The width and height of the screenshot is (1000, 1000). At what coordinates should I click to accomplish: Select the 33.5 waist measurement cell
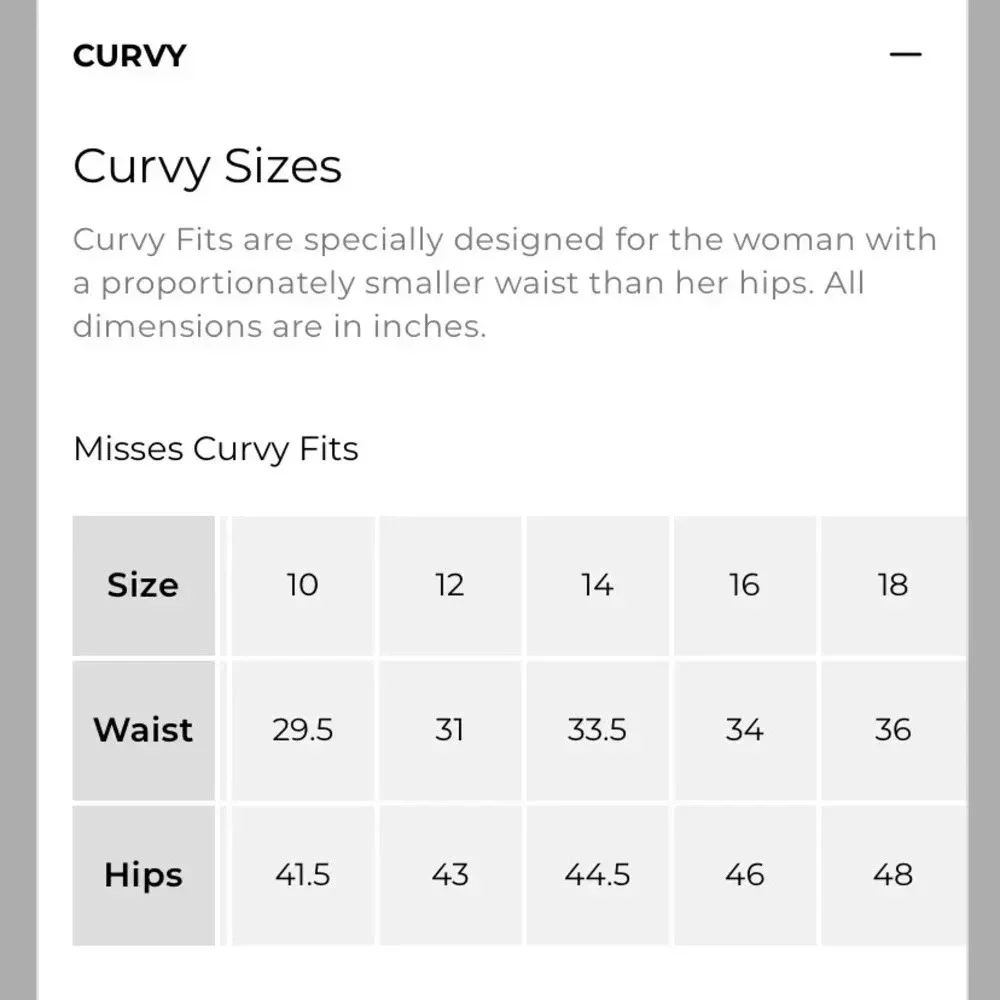click(598, 730)
